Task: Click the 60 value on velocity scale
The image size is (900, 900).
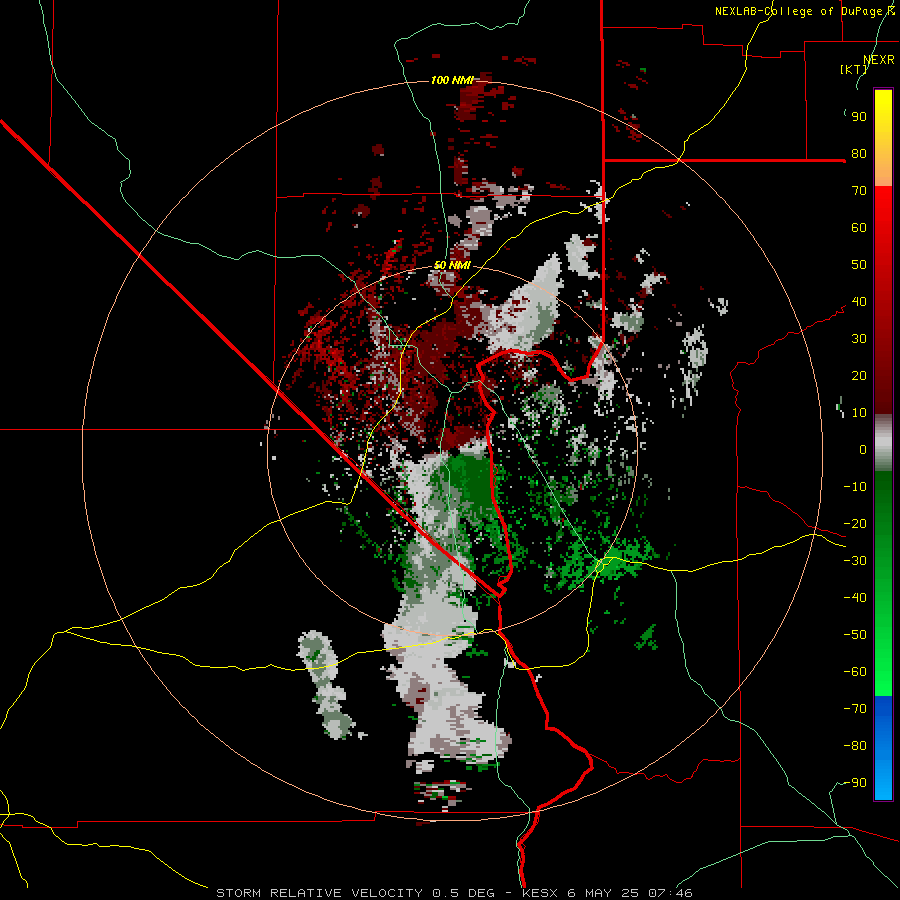Action: coord(859,228)
